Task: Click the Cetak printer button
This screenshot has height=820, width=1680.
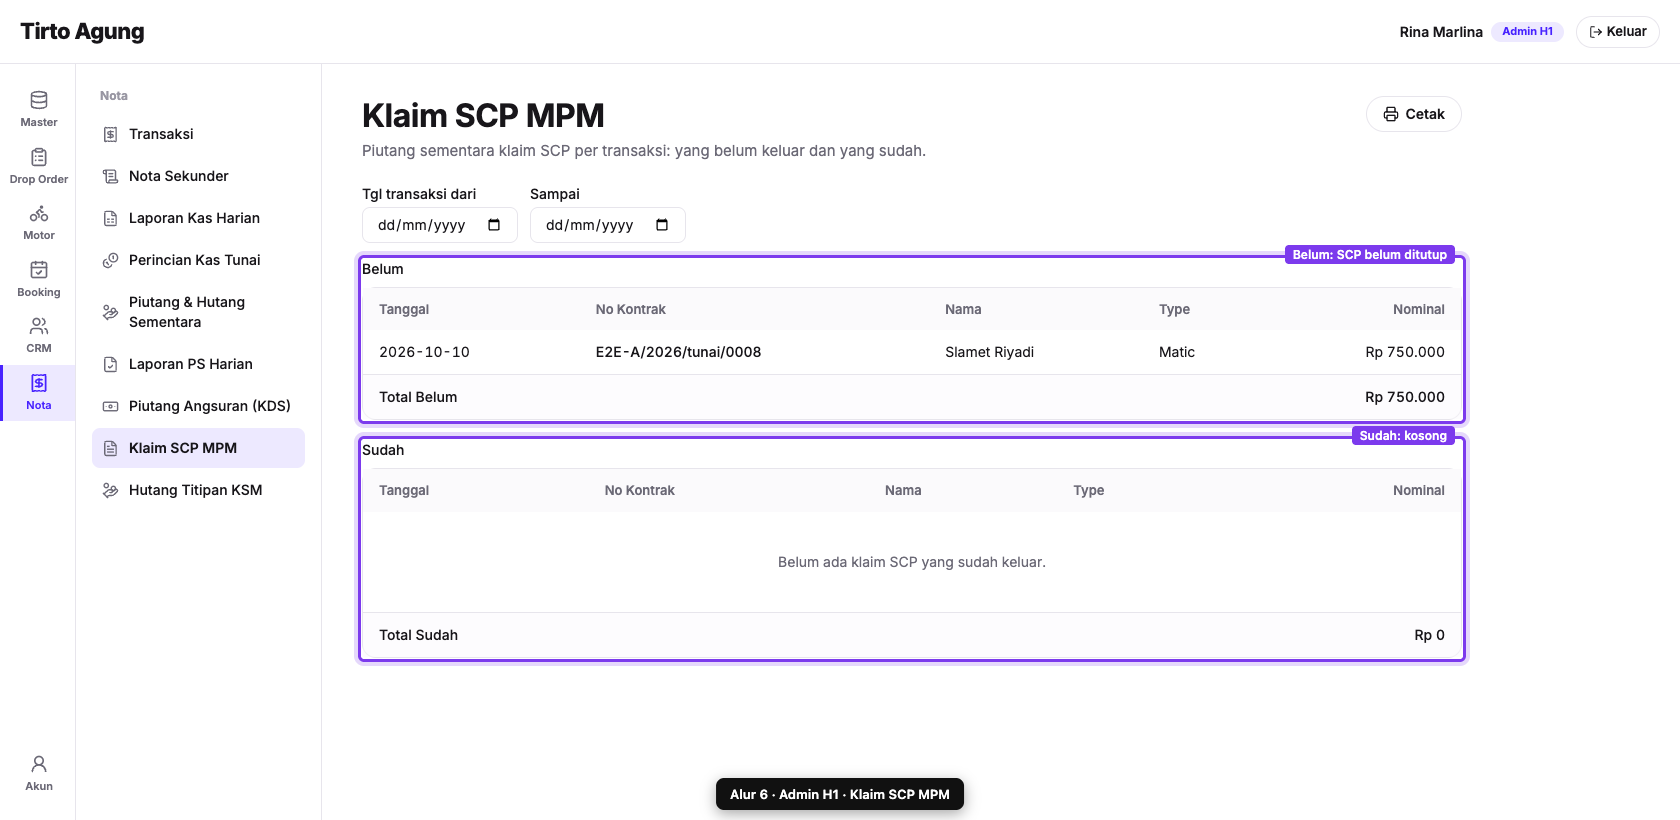Action: coord(1413,114)
